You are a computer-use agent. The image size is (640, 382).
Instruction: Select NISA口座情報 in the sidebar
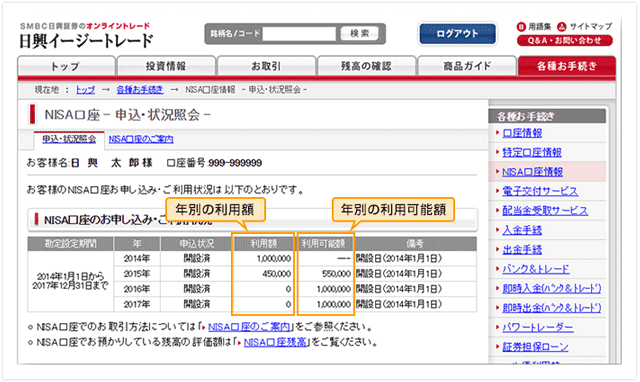click(x=532, y=172)
